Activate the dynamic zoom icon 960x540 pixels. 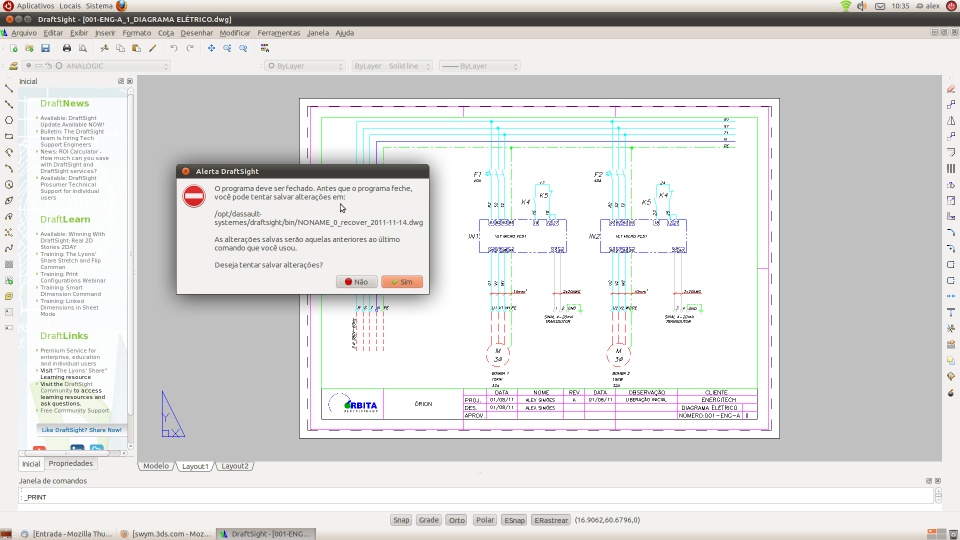(227, 48)
